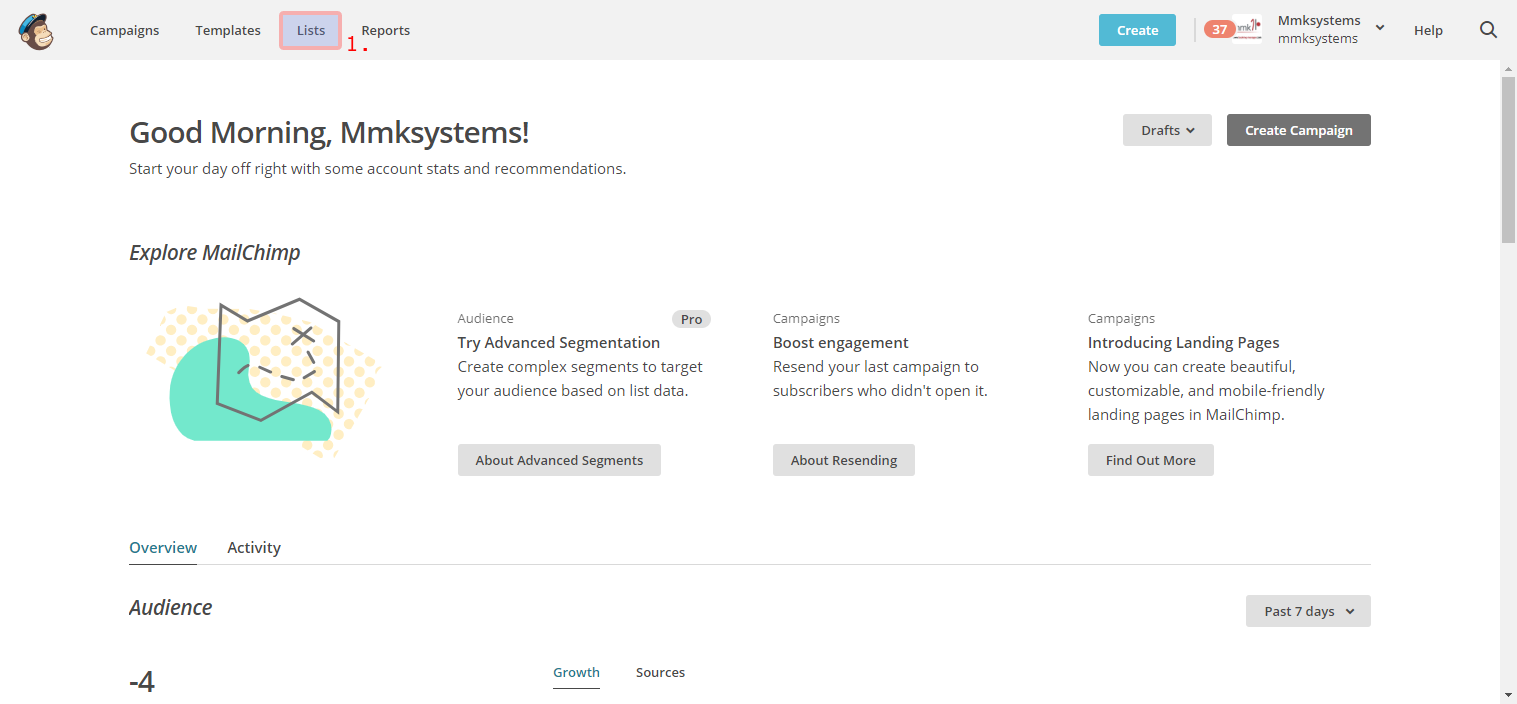Click the scrollbar down arrow
This screenshot has width=1517, height=704.
[x=1508, y=694]
